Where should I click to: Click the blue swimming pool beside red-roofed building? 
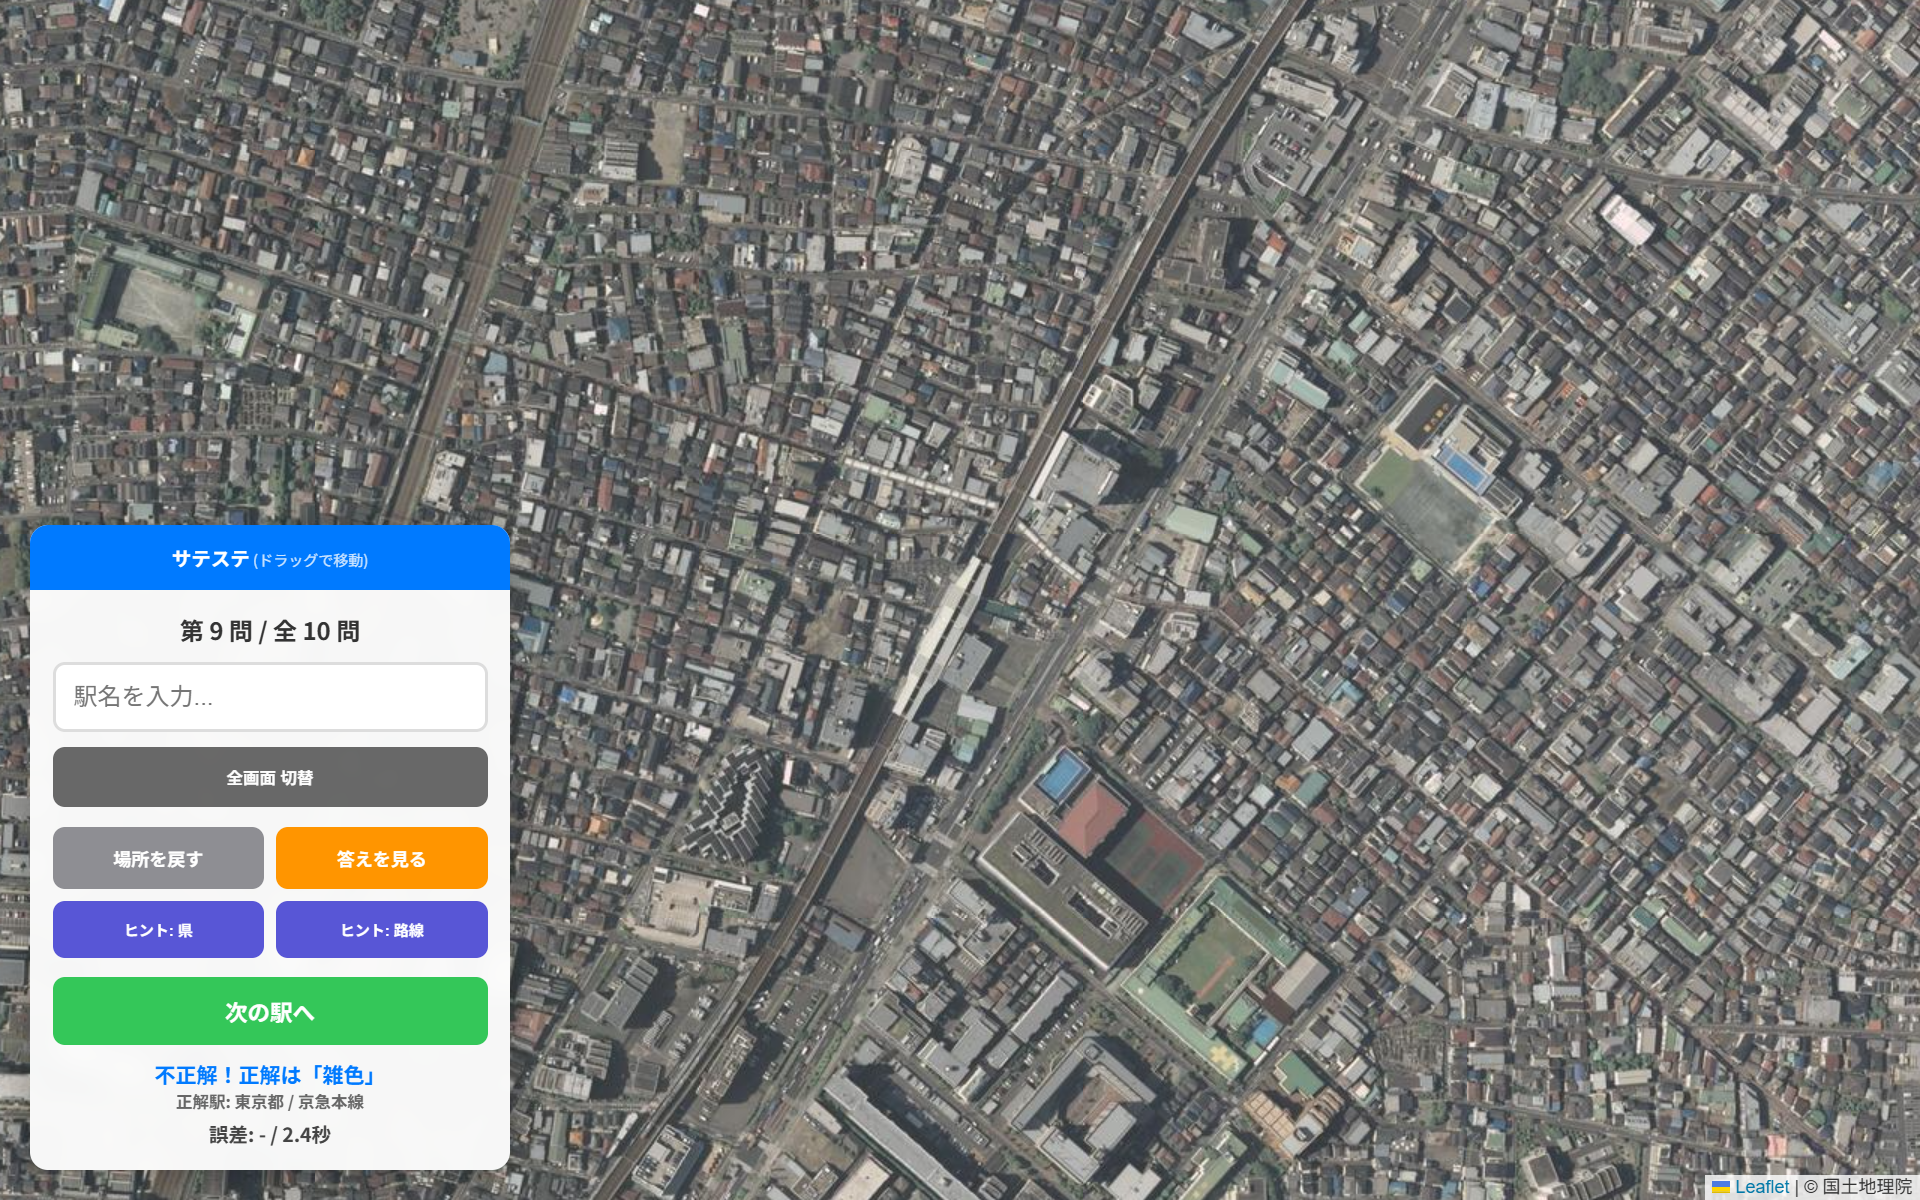(1063, 777)
